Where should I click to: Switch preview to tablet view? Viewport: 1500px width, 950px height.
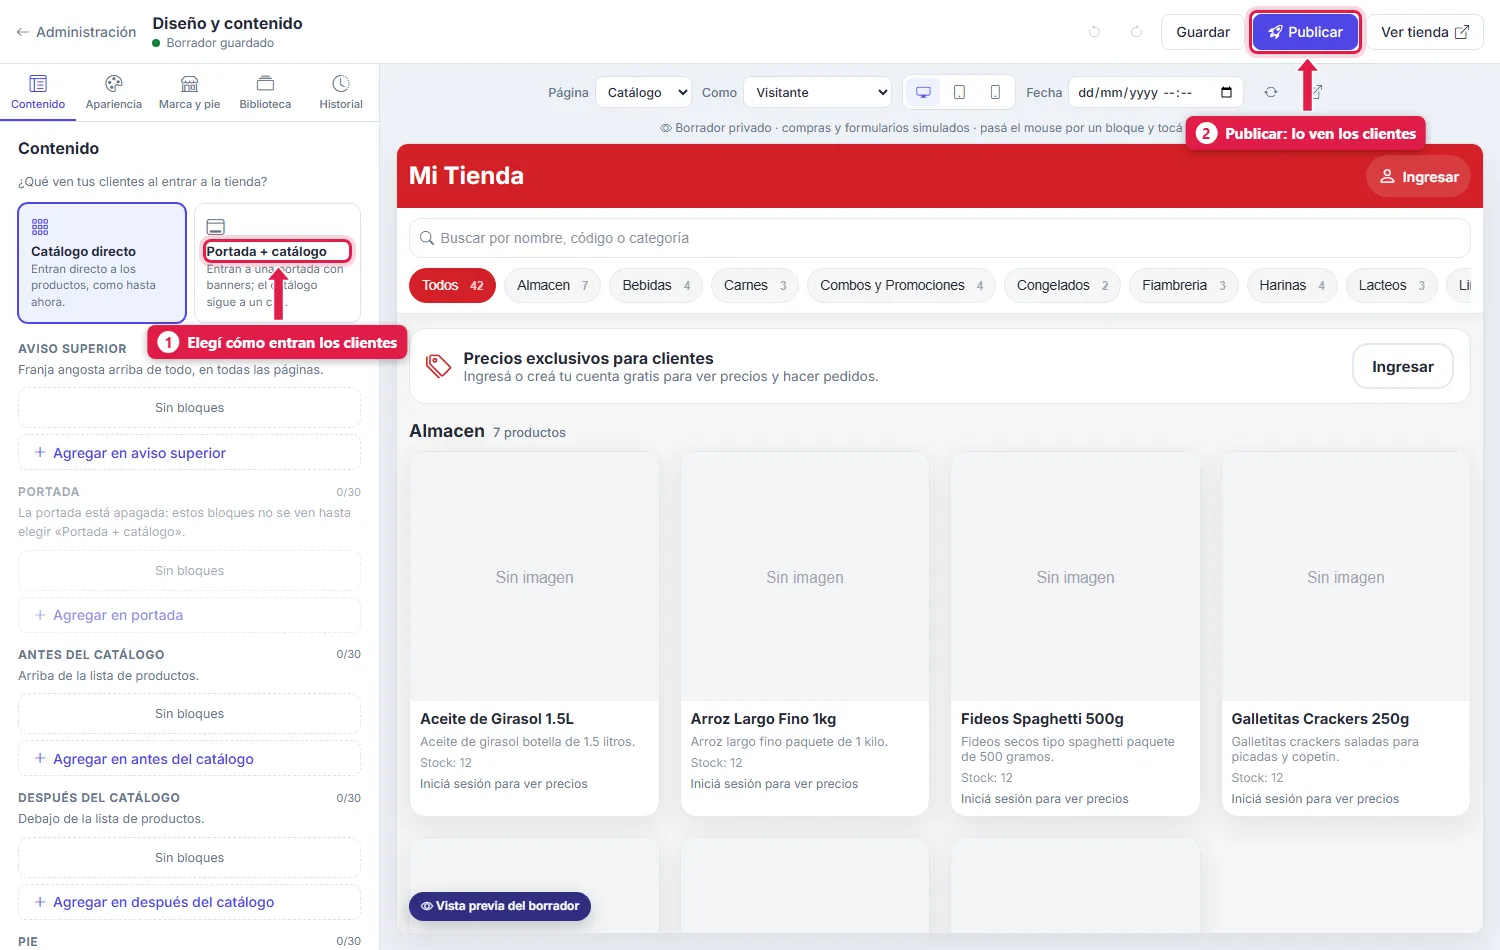(x=959, y=92)
